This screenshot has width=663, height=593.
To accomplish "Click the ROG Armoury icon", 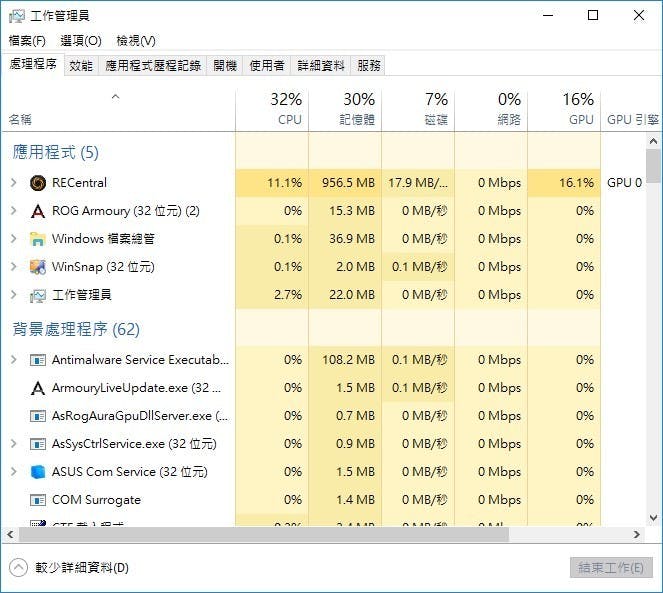I will (x=38, y=211).
